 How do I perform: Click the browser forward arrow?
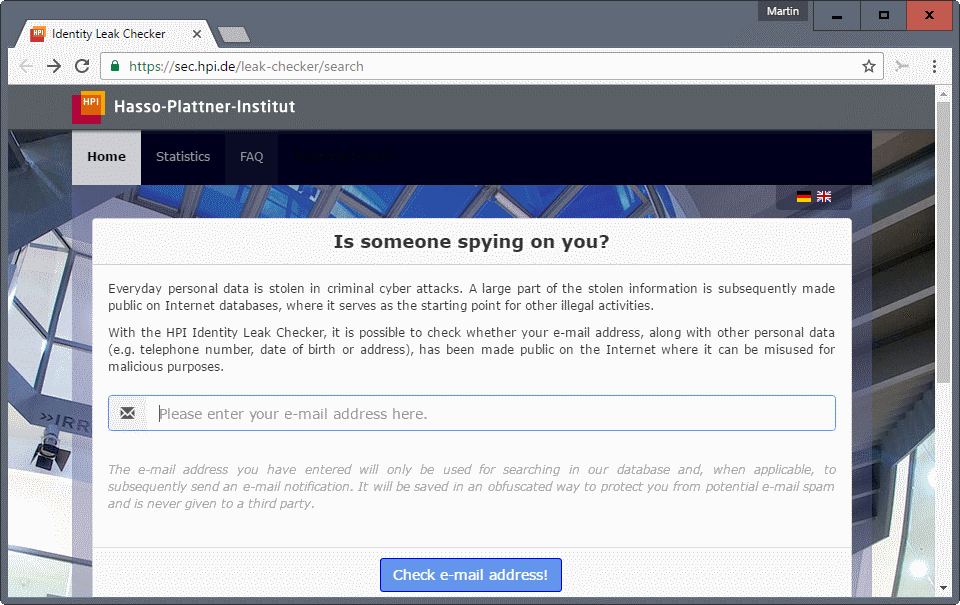point(54,66)
